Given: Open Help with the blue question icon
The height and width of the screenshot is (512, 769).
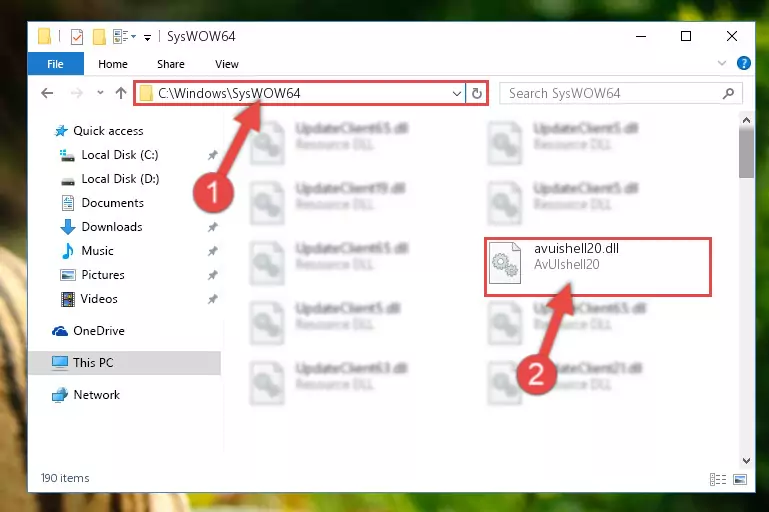Looking at the screenshot, I should [743, 63].
